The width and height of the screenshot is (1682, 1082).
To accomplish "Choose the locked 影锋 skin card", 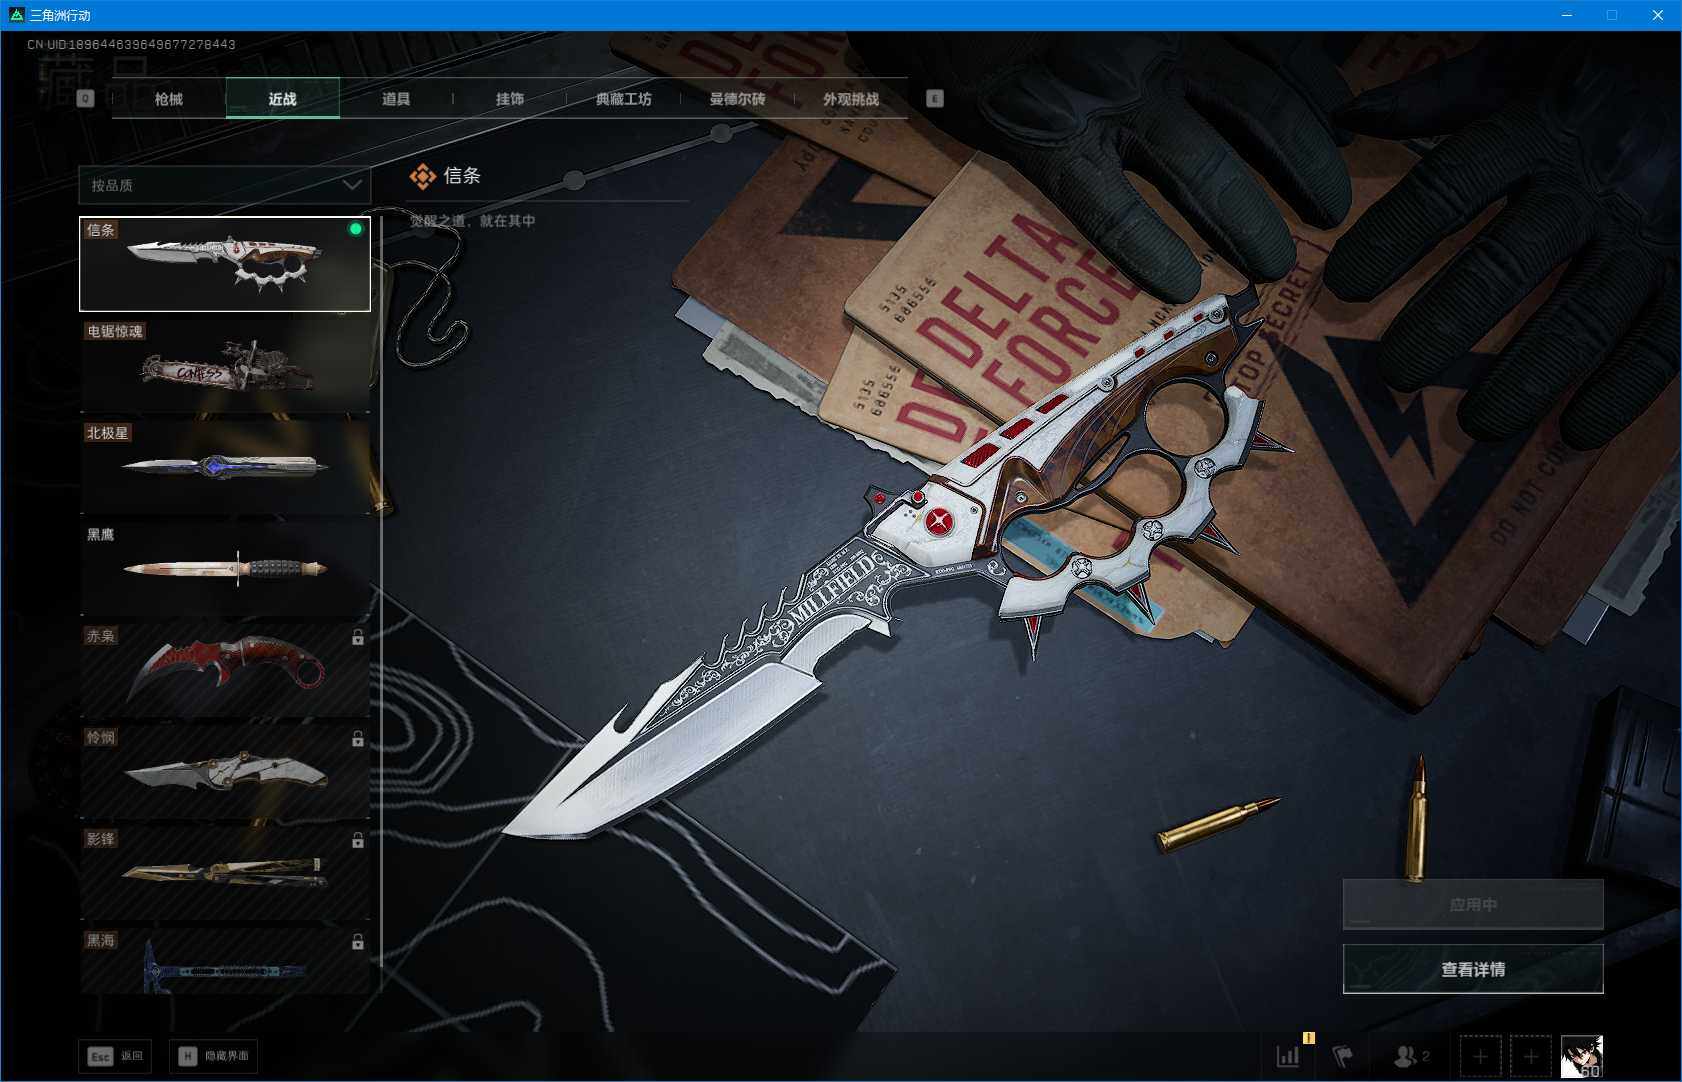I will click(225, 874).
